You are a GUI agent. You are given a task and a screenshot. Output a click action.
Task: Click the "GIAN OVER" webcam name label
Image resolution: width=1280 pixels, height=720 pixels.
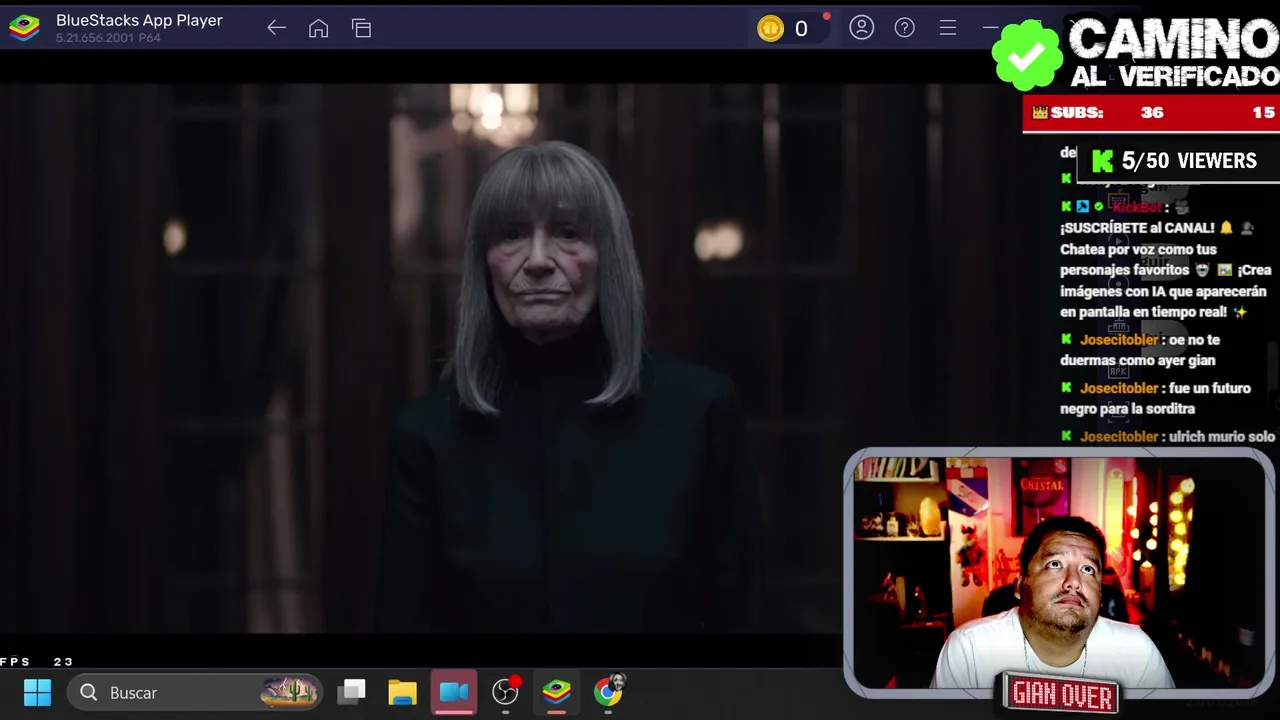[1062, 693]
